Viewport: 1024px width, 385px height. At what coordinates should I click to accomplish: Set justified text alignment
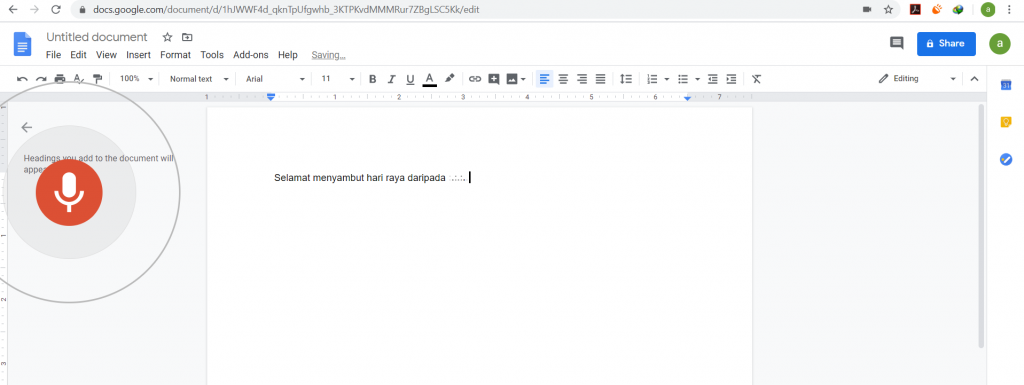point(601,79)
